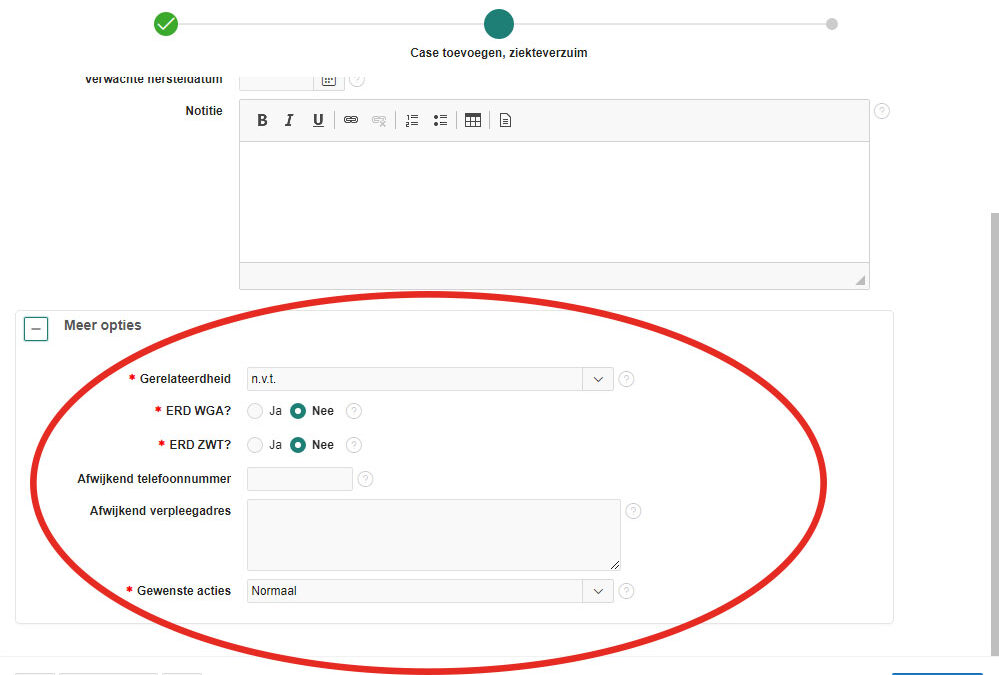The width and height of the screenshot is (999, 675).
Task: Click the Gewenste acties field label
Action: (183, 591)
